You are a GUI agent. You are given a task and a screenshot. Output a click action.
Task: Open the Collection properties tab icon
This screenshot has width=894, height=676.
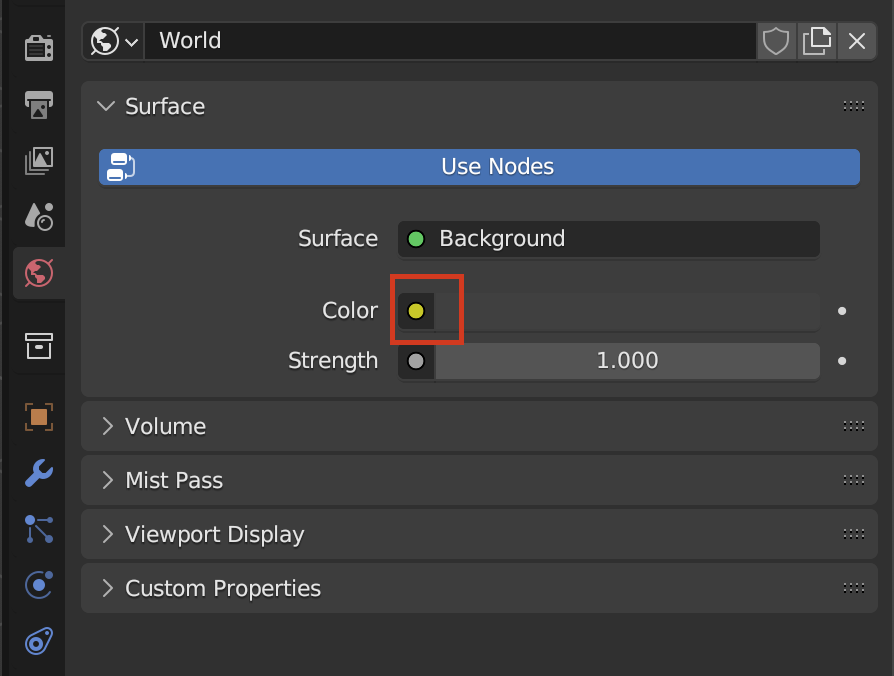[38, 346]
